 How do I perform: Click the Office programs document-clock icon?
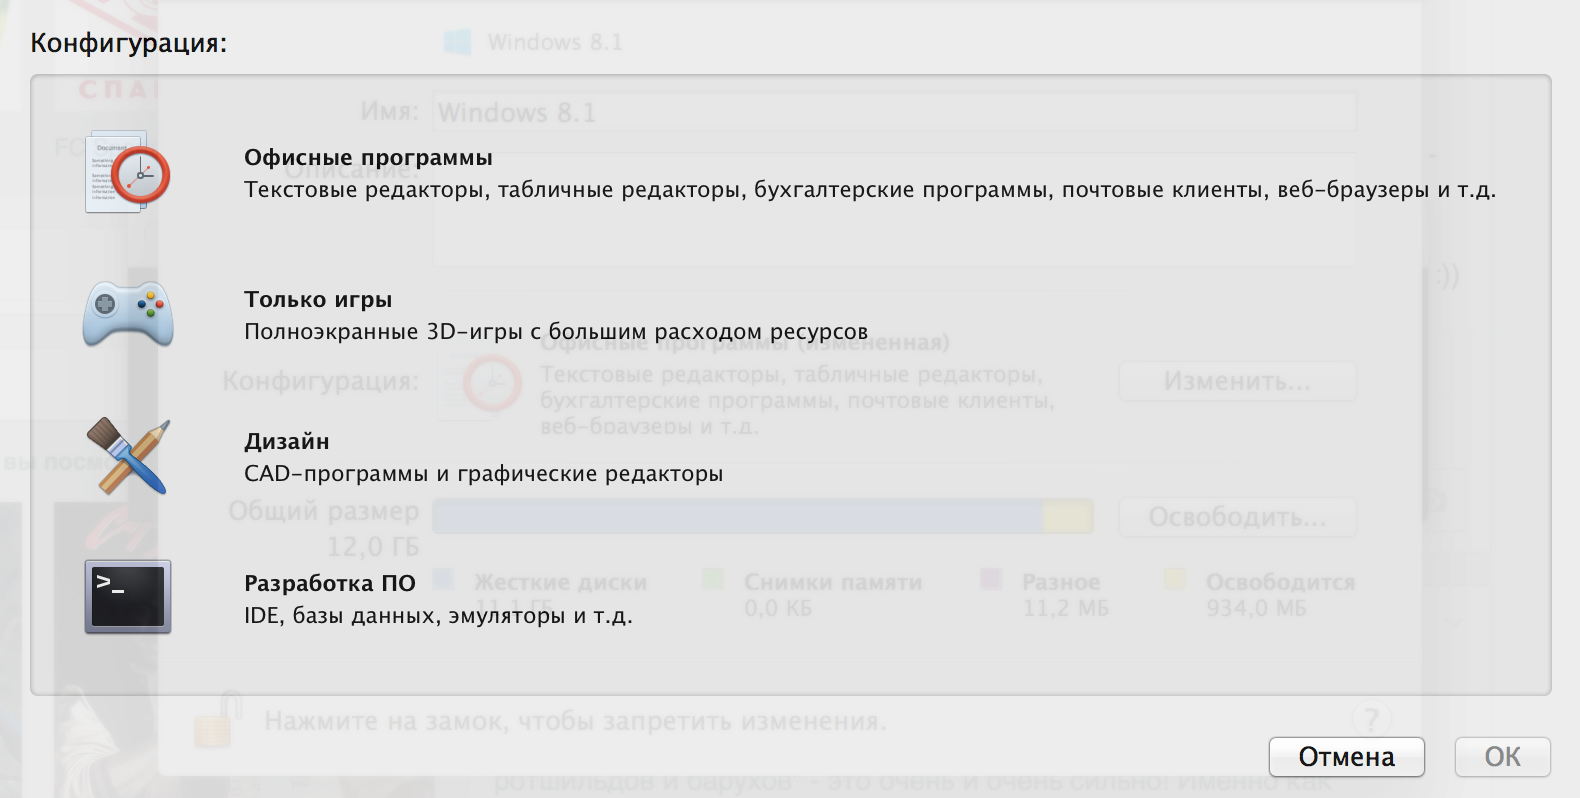coord(128,172)
